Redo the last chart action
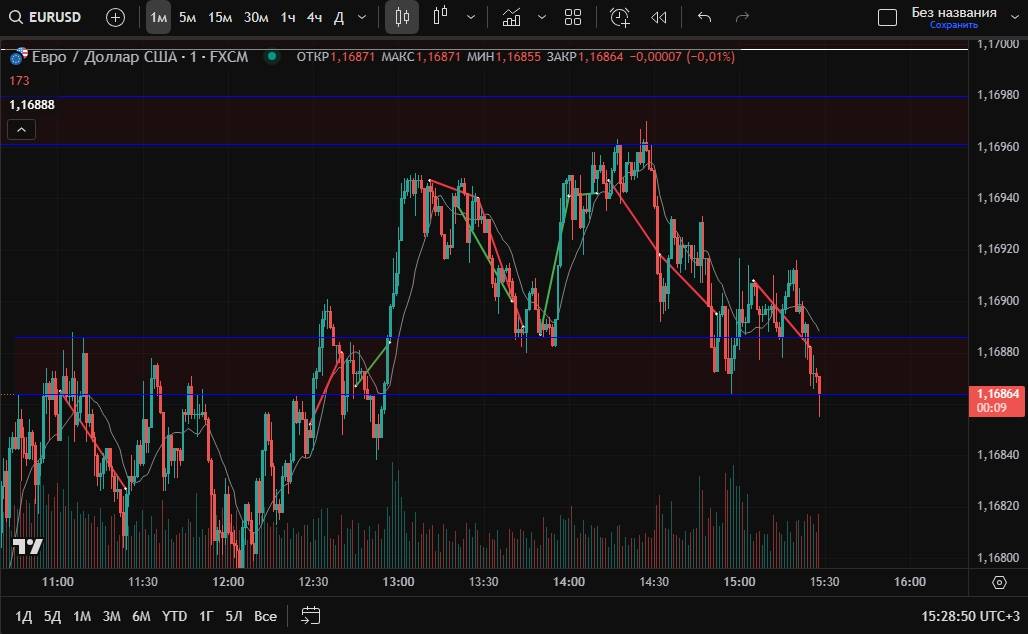 pos(742,17)
